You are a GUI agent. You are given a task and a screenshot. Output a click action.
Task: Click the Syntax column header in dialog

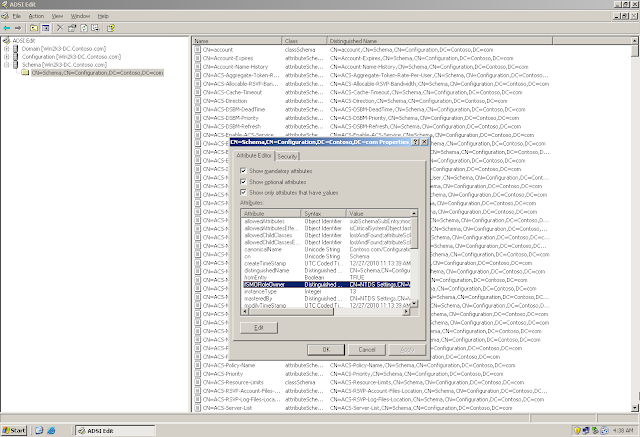(324, 213)
